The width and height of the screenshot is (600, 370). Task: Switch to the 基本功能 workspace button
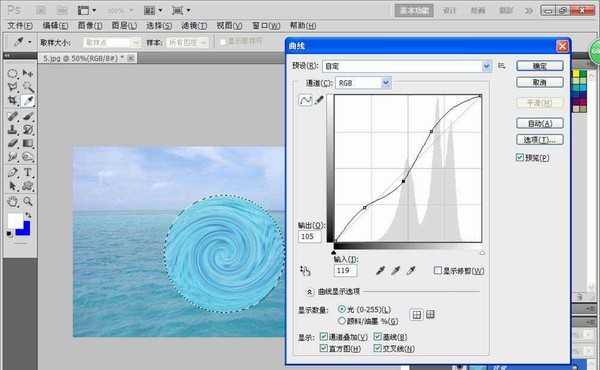click(x=414, y=11)
